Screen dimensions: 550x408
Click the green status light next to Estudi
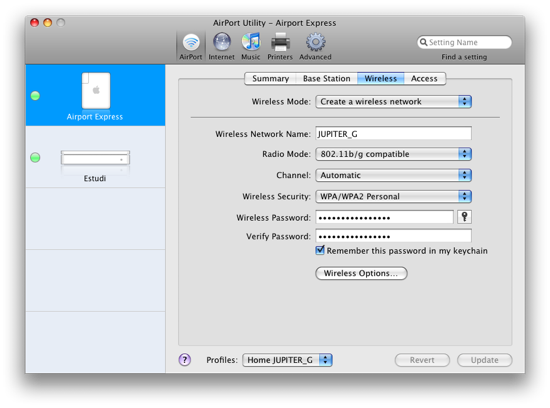point(35,158)
